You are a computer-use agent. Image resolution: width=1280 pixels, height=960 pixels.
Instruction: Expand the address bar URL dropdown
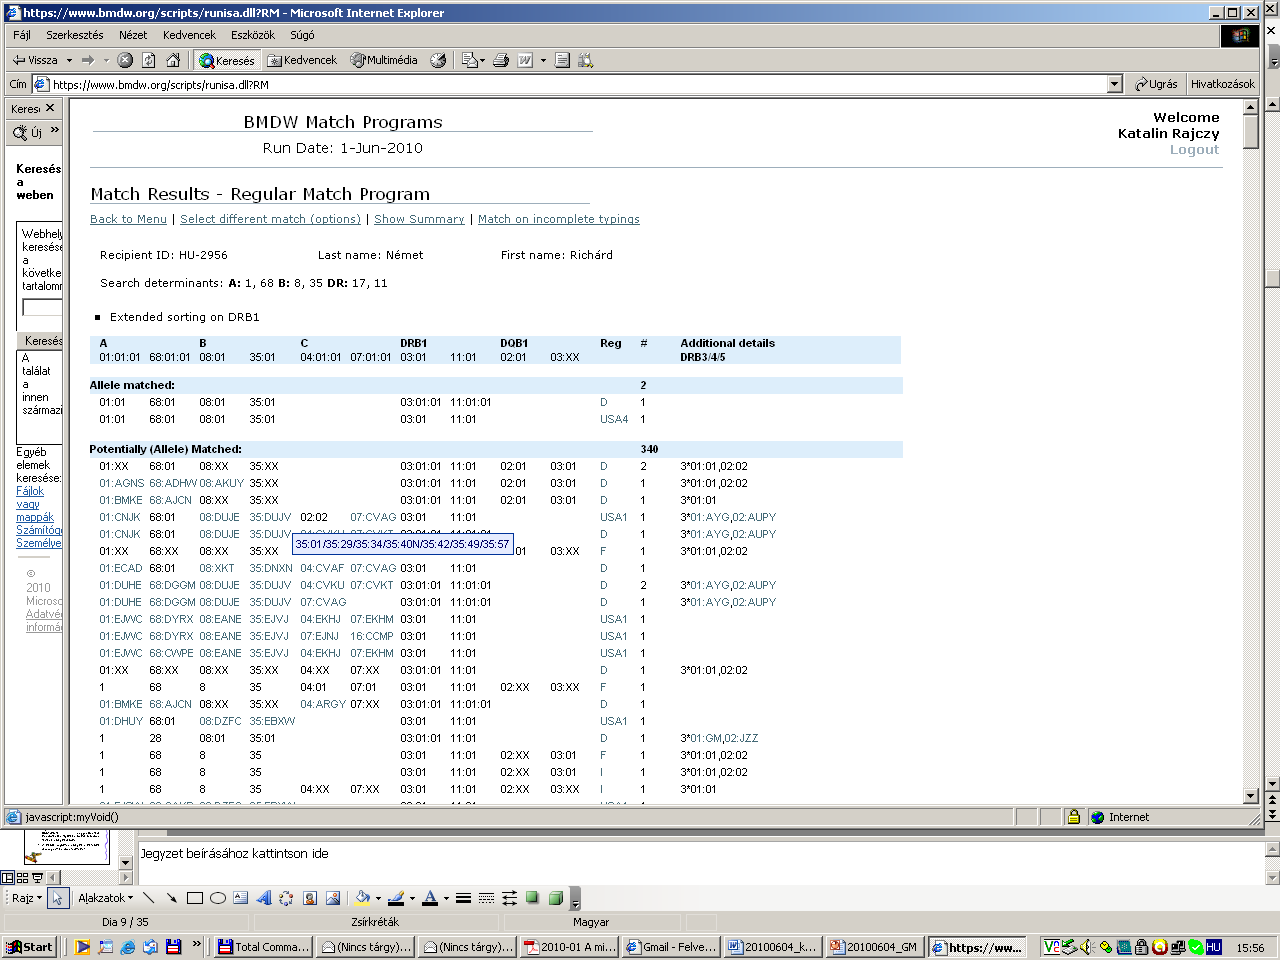(1115, 85)
